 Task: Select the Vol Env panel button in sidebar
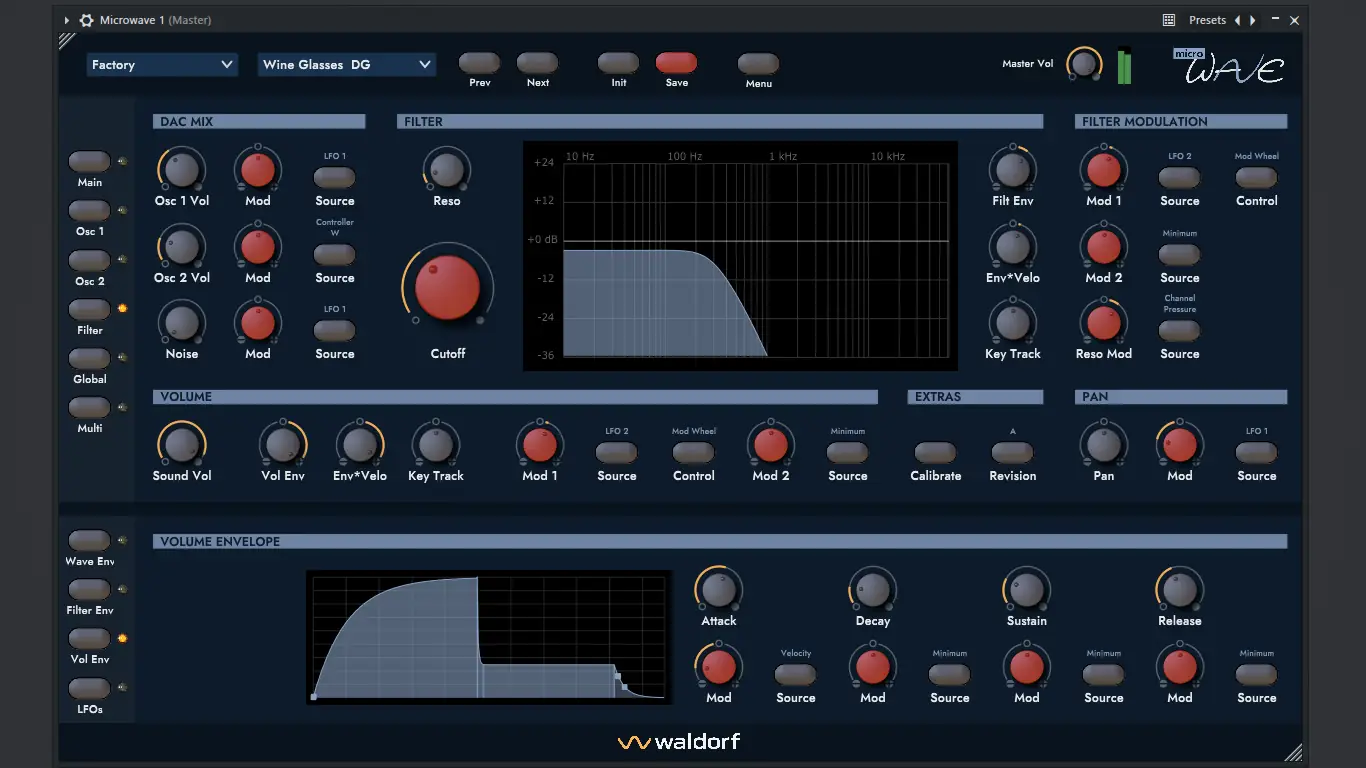pos(89,638)
